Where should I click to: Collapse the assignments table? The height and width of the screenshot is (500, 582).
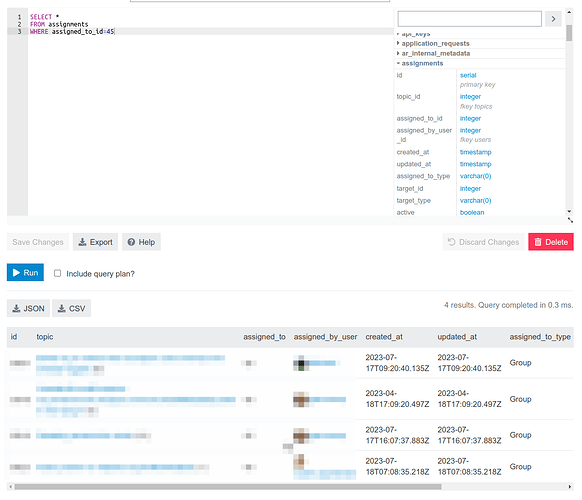[422, 63]
